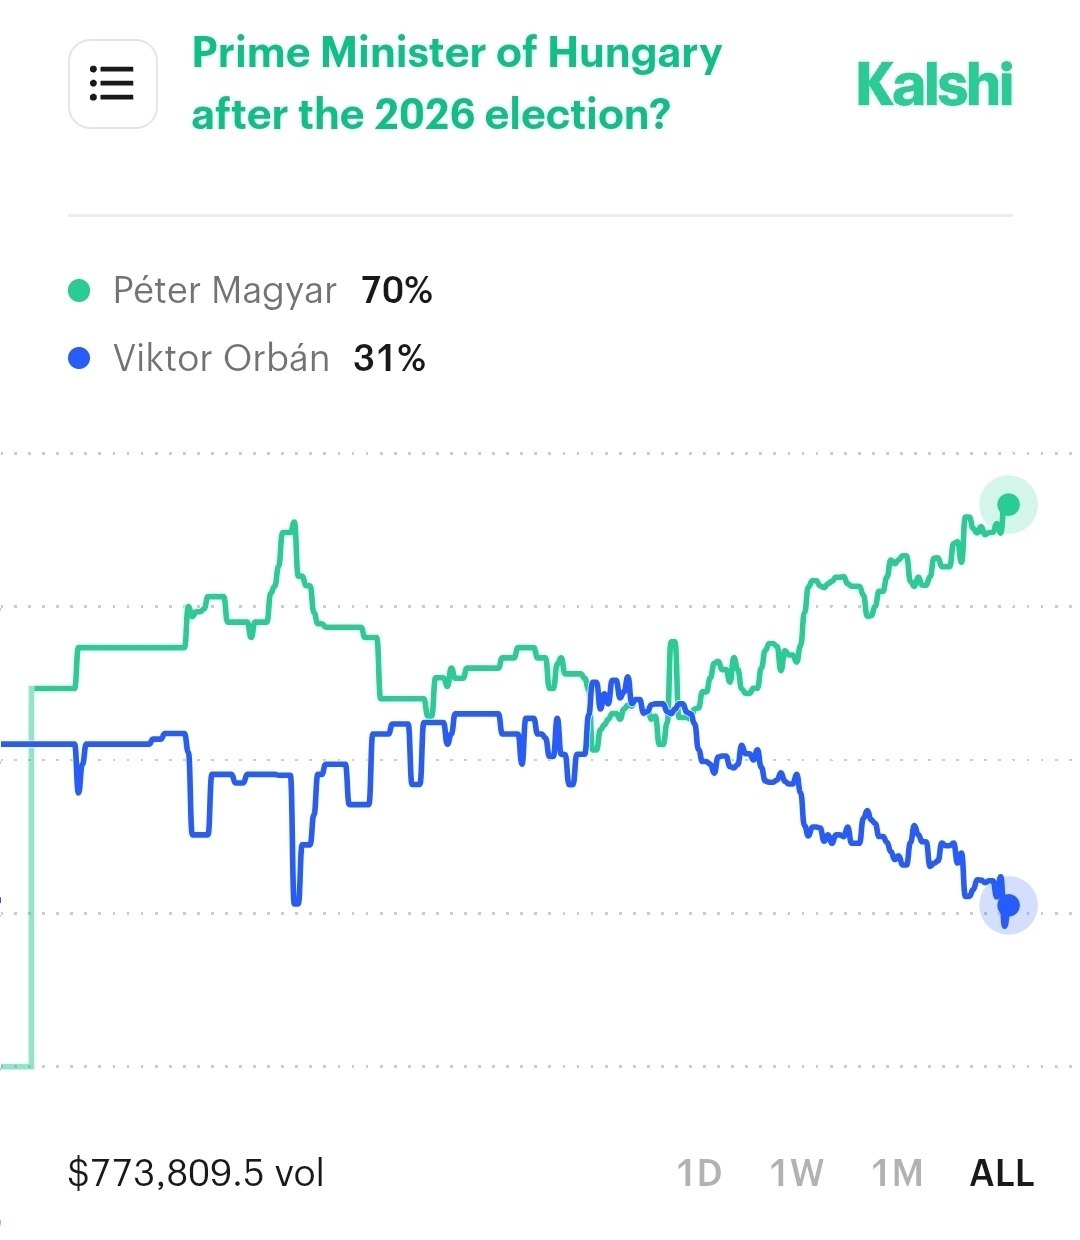1080x1240 pixels.
Task: Click the blue line's deepest early dip
Action: pyautogui.click(x=296, y=902)
